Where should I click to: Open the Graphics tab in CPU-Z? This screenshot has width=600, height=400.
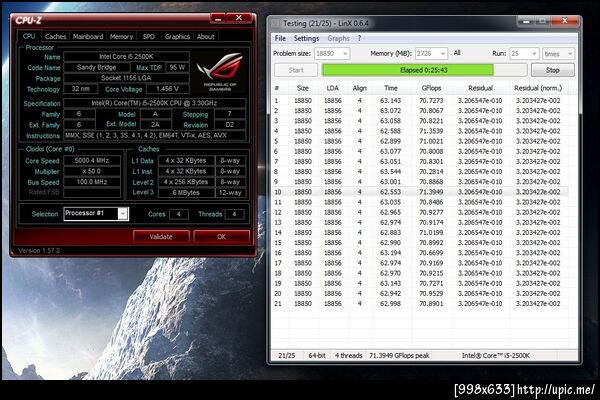(177, 36)
